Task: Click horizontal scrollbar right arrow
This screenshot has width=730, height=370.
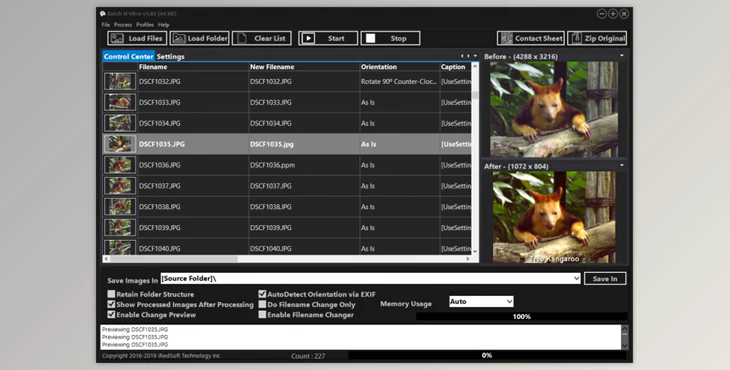Action: coord(468,259)
